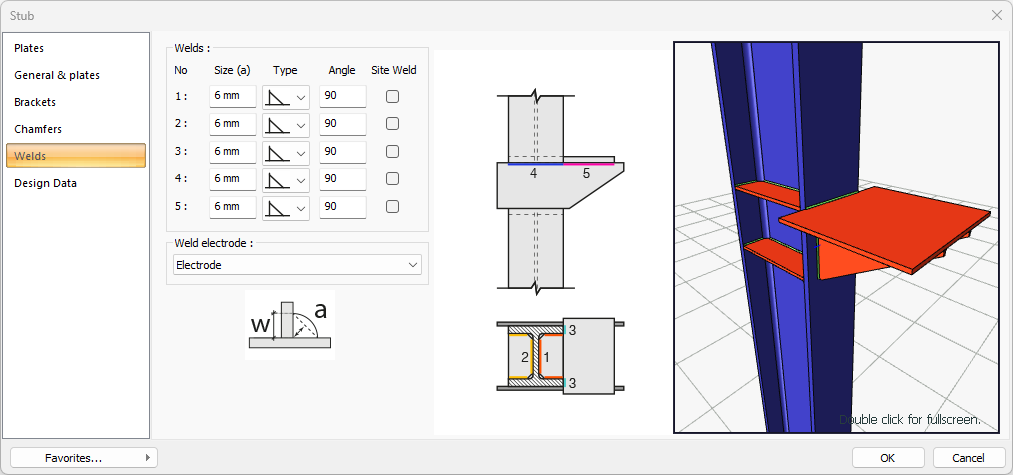The image size is (1013, 475).
Task: Click the weld size diagram illustration
Action: (290, 325)
